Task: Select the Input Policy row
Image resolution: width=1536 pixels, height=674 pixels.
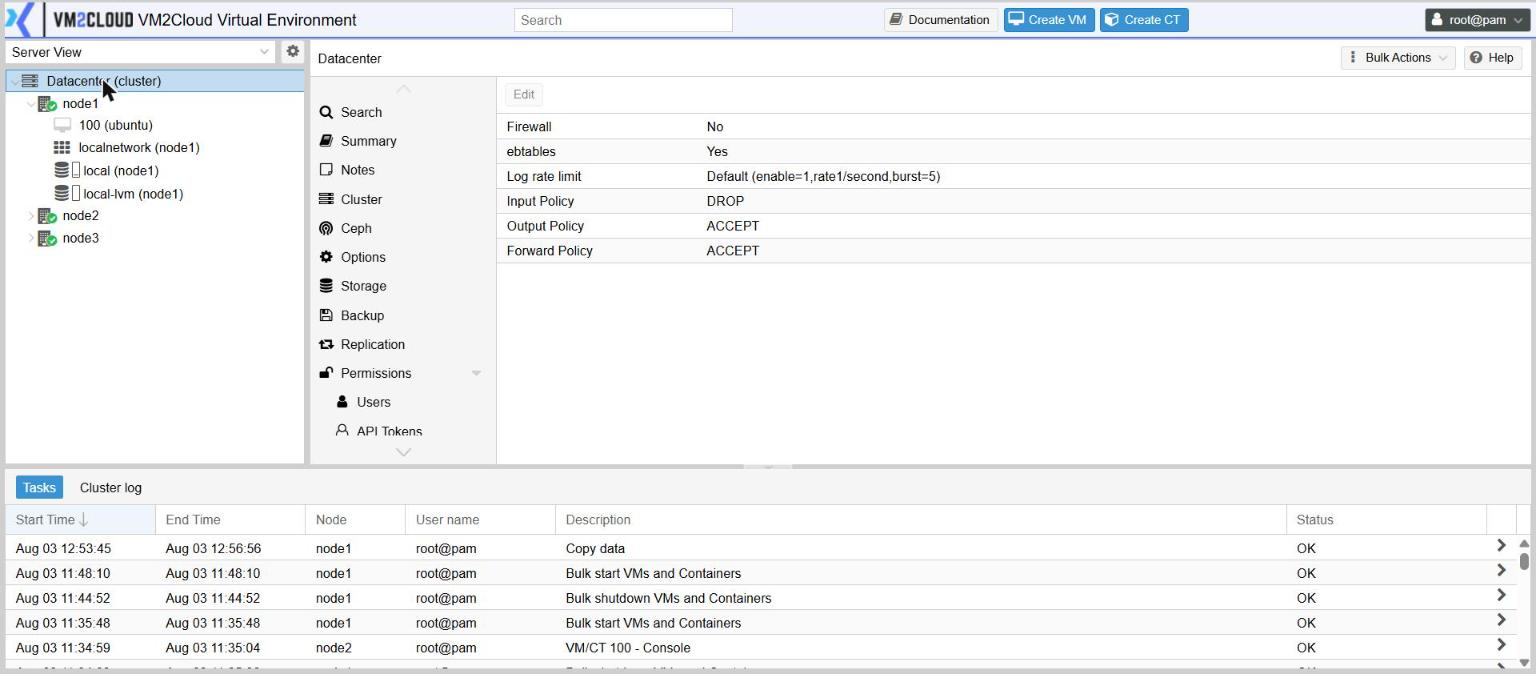Action: click(1013, 201)
